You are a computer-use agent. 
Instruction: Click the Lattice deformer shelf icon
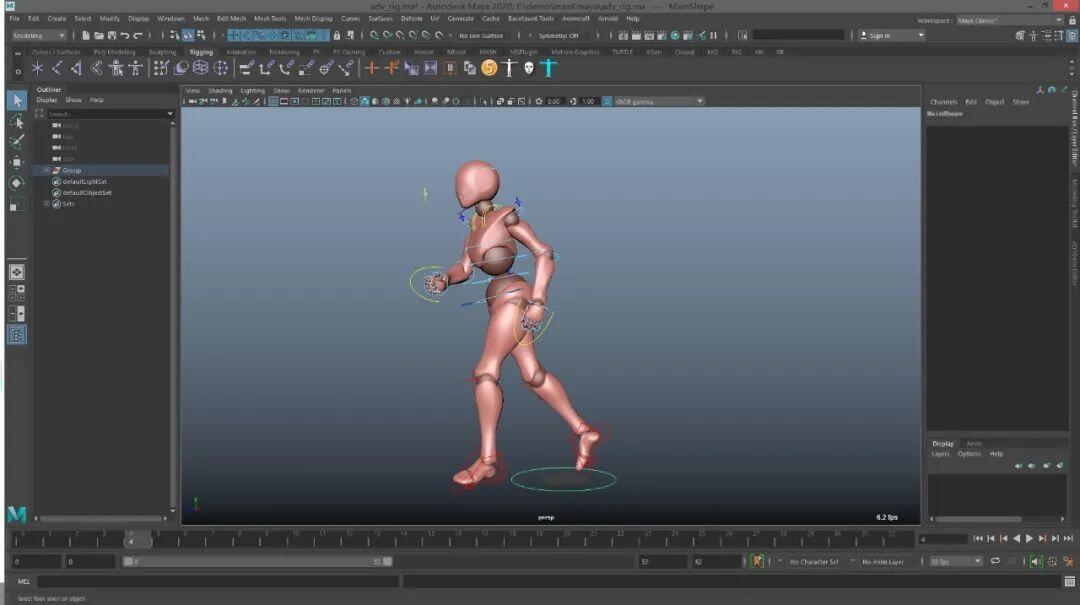coord(200,68)
